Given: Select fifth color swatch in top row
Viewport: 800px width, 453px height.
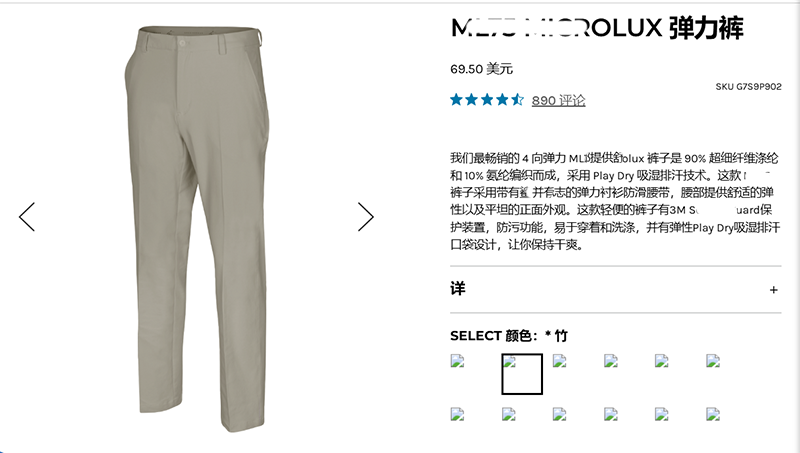Looking at the screenshot, I should click(662, 361).
